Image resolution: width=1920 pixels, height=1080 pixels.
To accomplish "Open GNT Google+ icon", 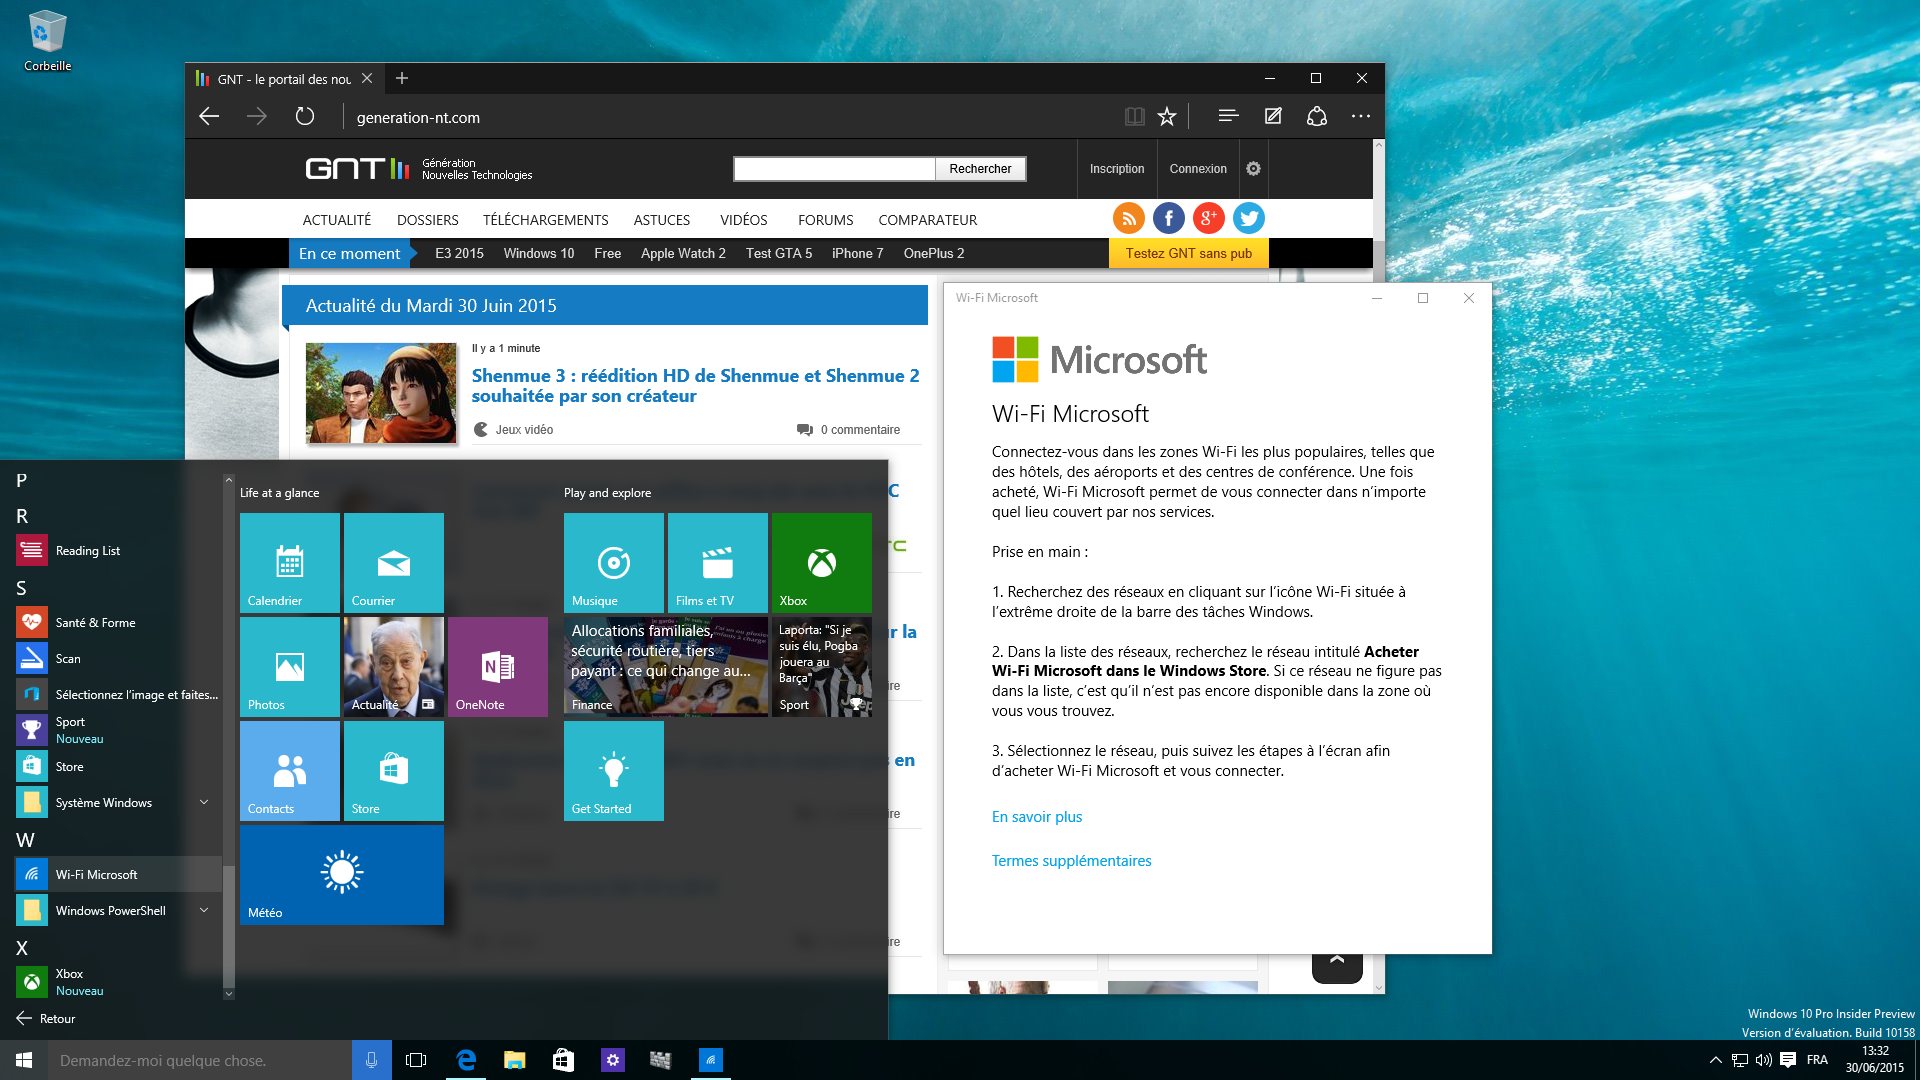I will tap(1209, 218).
